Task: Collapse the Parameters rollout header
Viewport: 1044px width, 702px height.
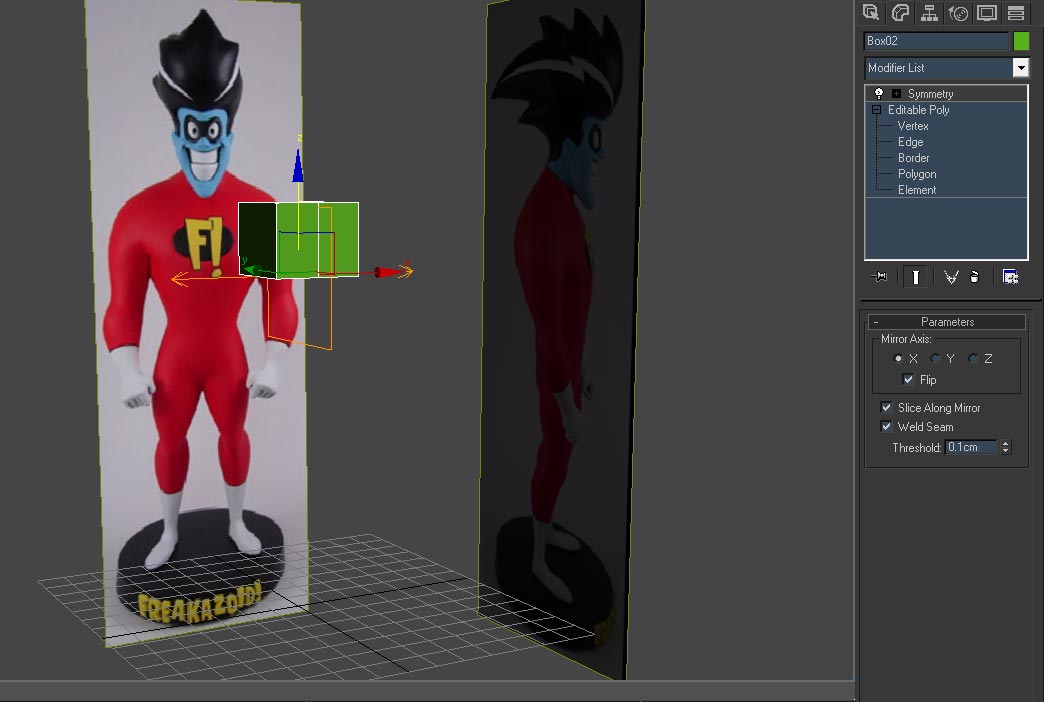Action: [946, 322]
